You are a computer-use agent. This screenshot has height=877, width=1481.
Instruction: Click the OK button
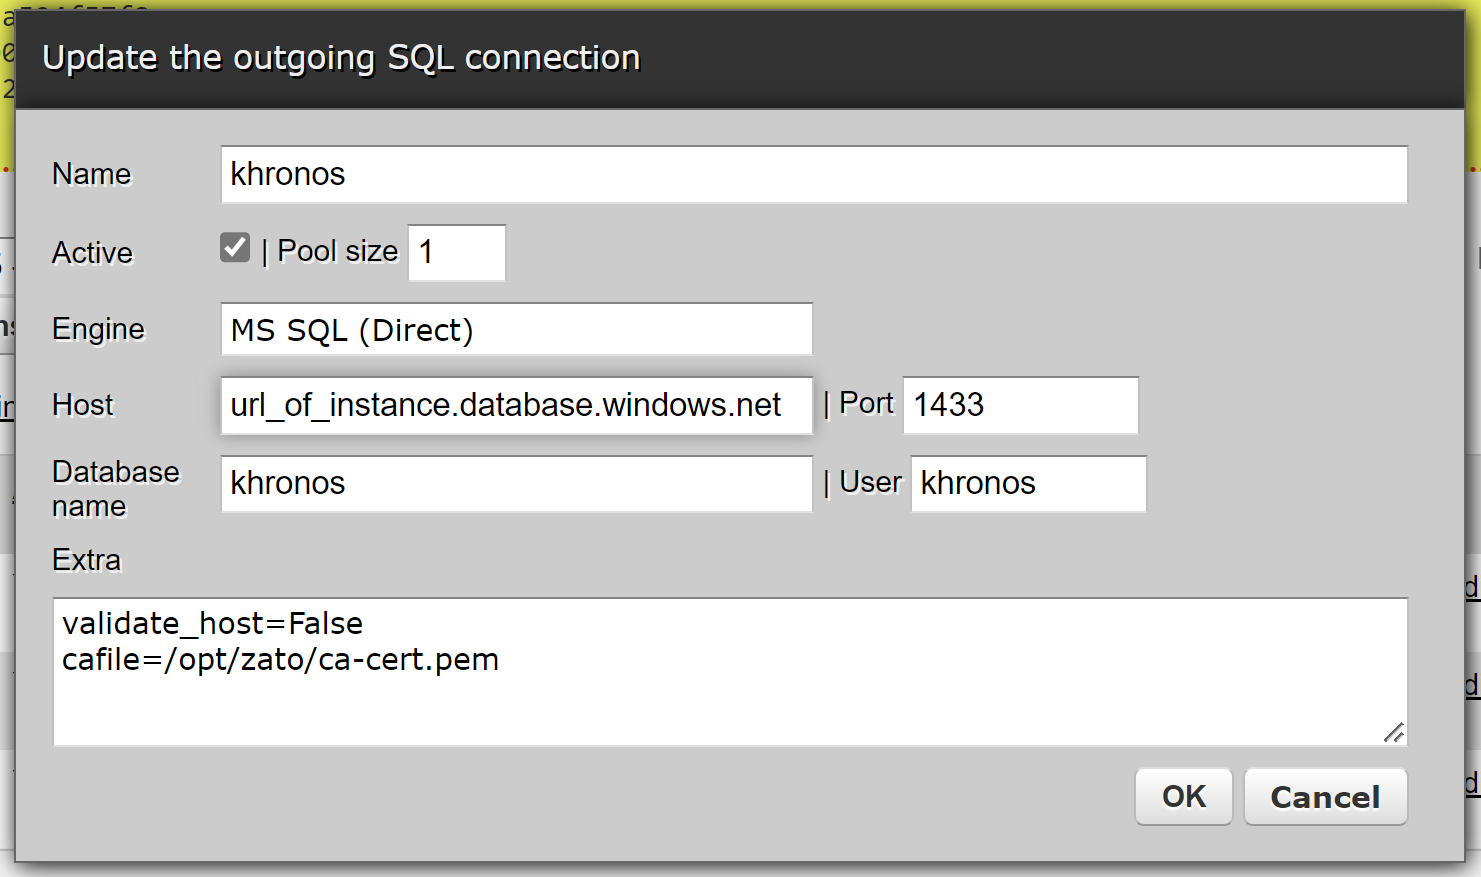(1183, 796)
